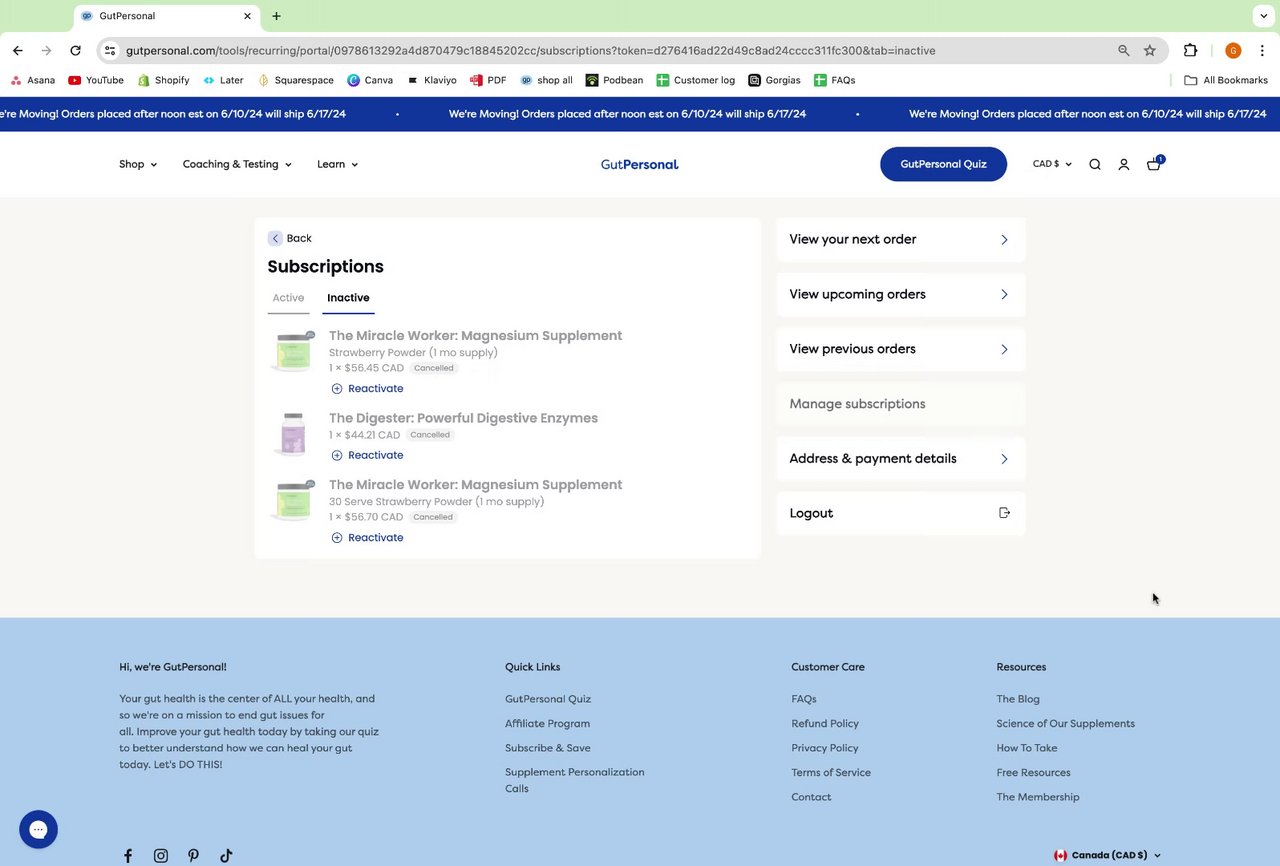Viewport: 1280px width, 866px height.
Task: Go to the GutPersonal logo homepage
Action: click(639, 164)
